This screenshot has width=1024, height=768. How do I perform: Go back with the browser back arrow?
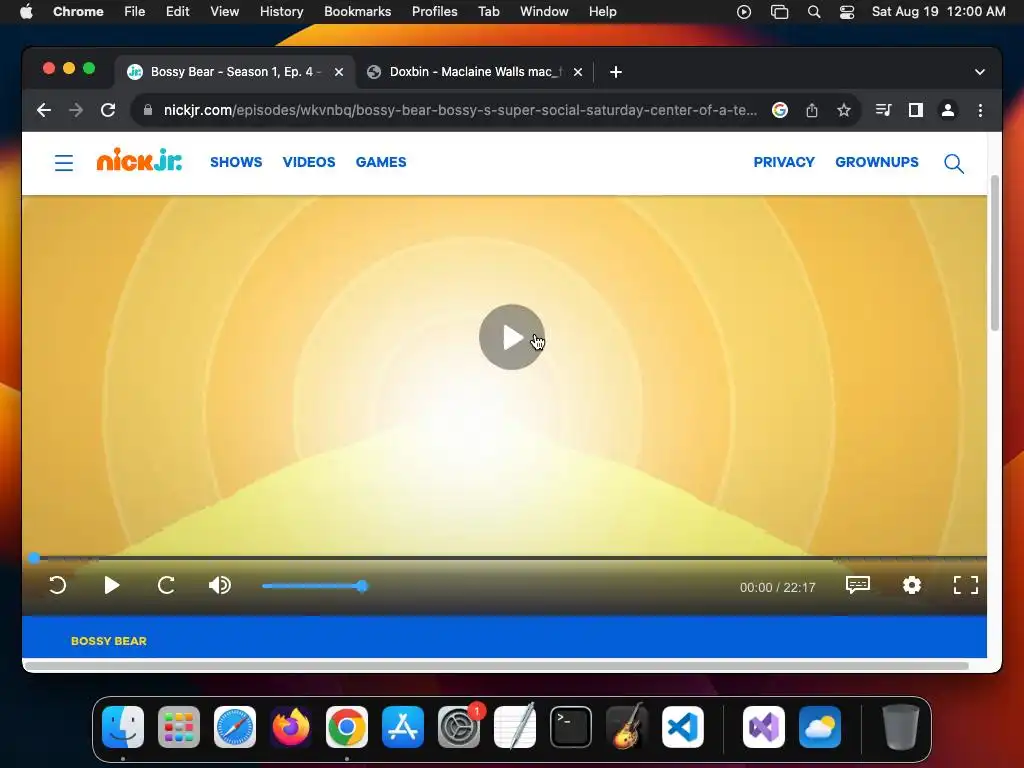(44, 110)
